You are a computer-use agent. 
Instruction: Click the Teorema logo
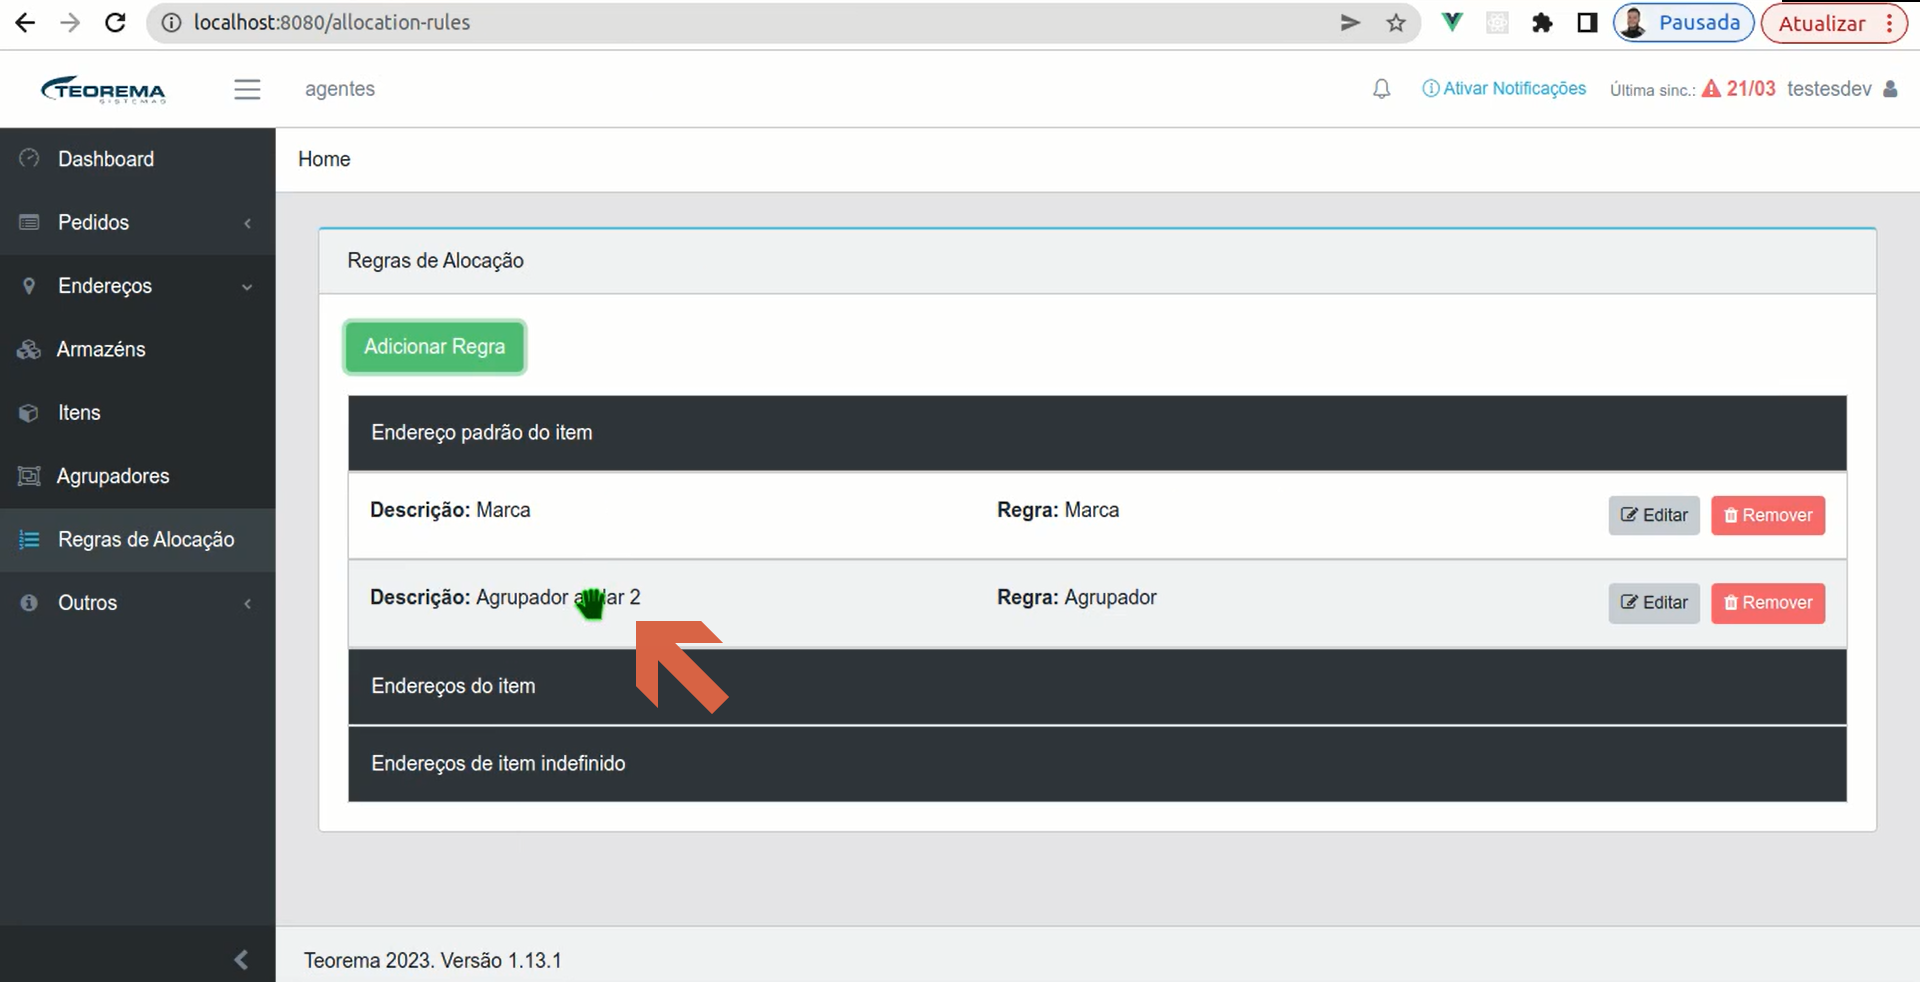[103, 89]
